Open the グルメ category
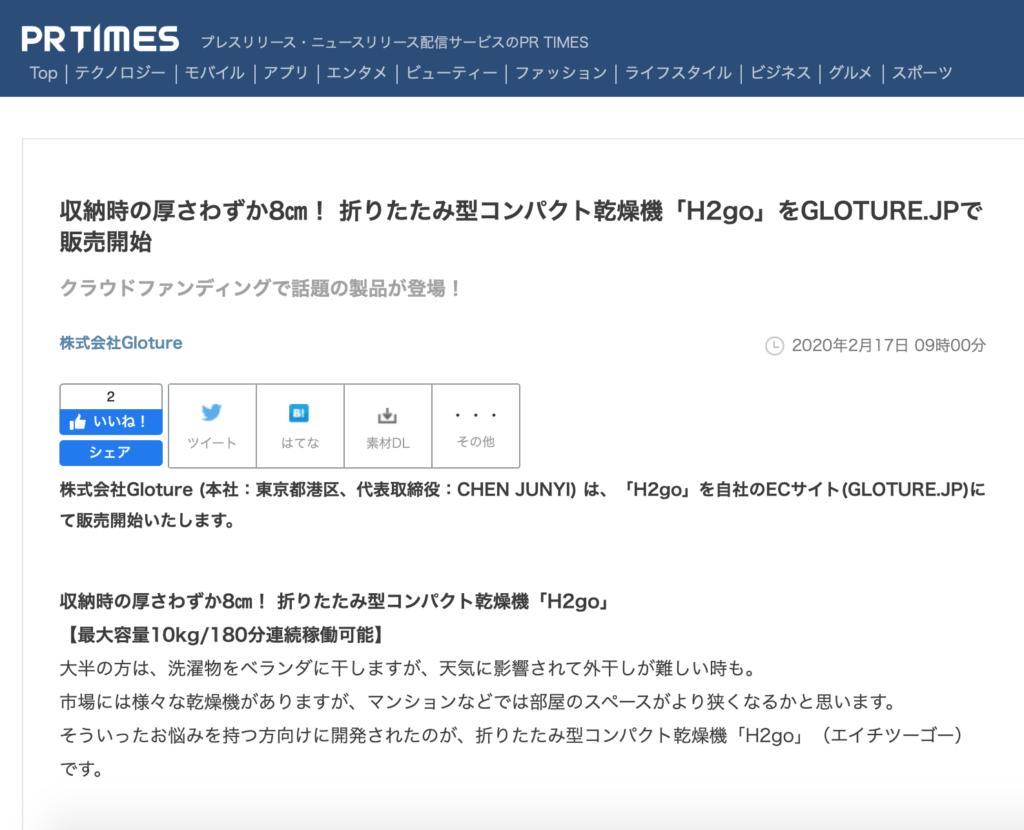1024x830 pixels. coord(850,72)
